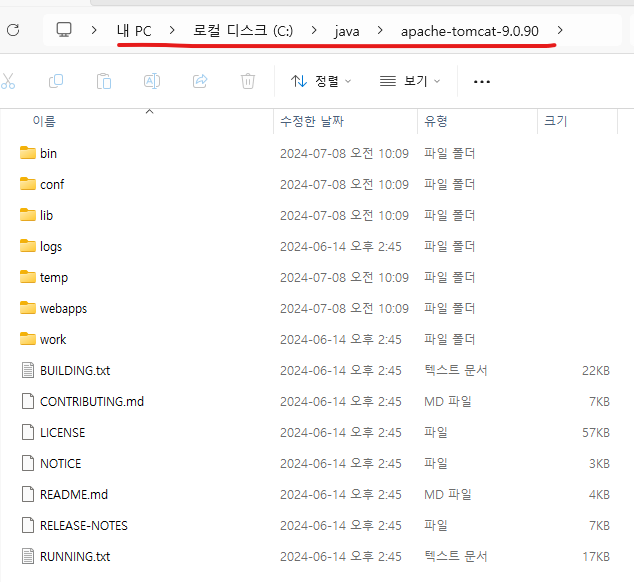Click the This PC monitor icon in the breadcrumb
The image size is (634, 582).
tap(64, 30)
